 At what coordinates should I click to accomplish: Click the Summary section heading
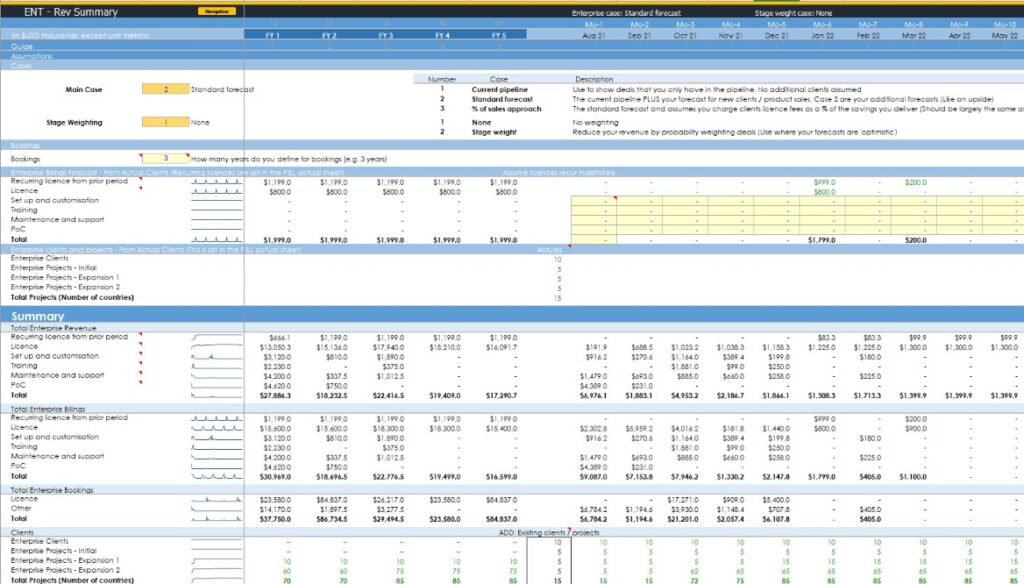click(x=38, y=317)
